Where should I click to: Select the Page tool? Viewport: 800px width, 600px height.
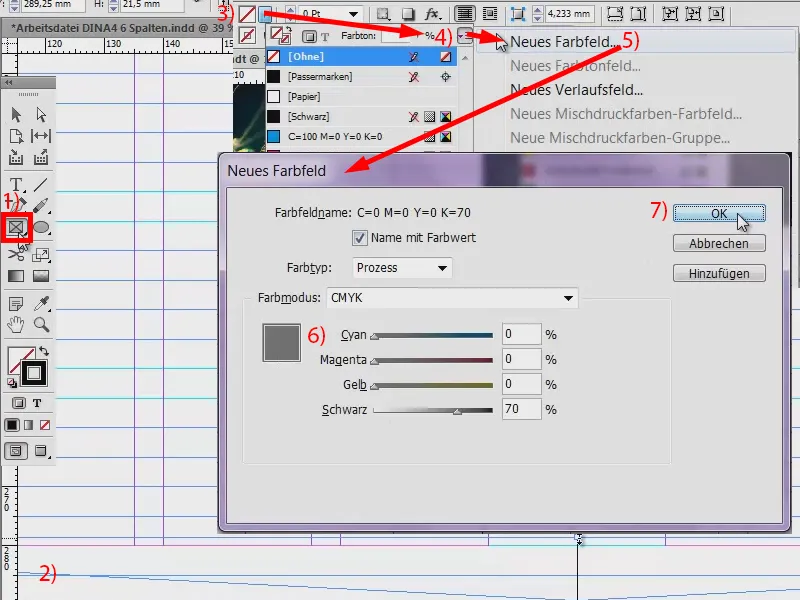[16, 136]
